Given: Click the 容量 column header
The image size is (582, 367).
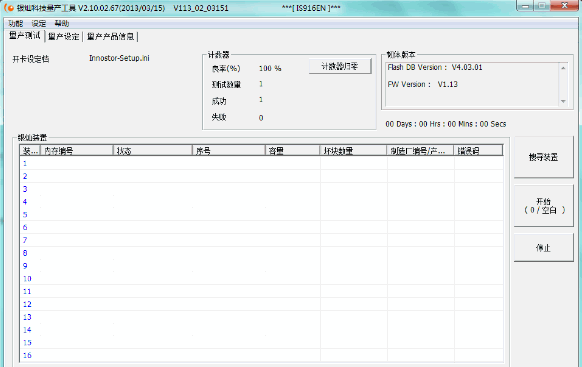Looking at the screenshot, I should 292,151.
